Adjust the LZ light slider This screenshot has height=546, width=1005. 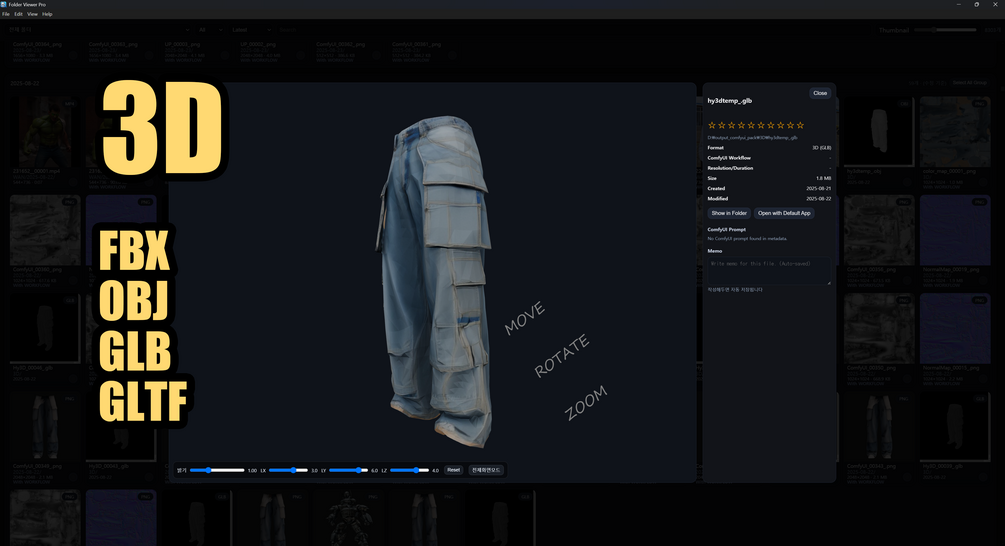click(410, 470)
